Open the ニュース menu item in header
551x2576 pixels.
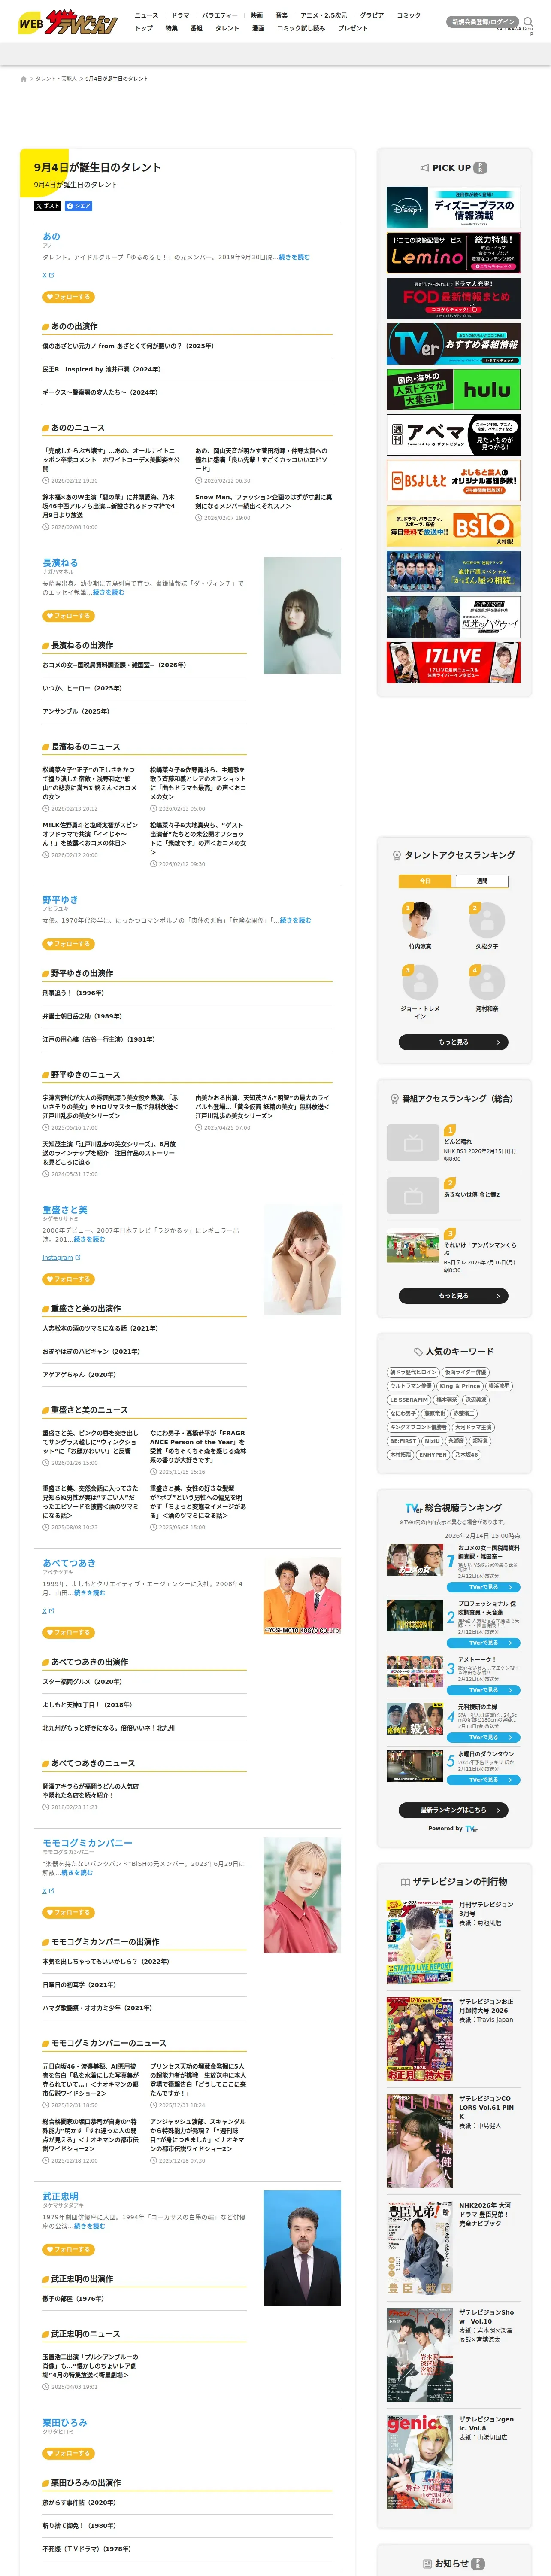[x=146, y=15]
